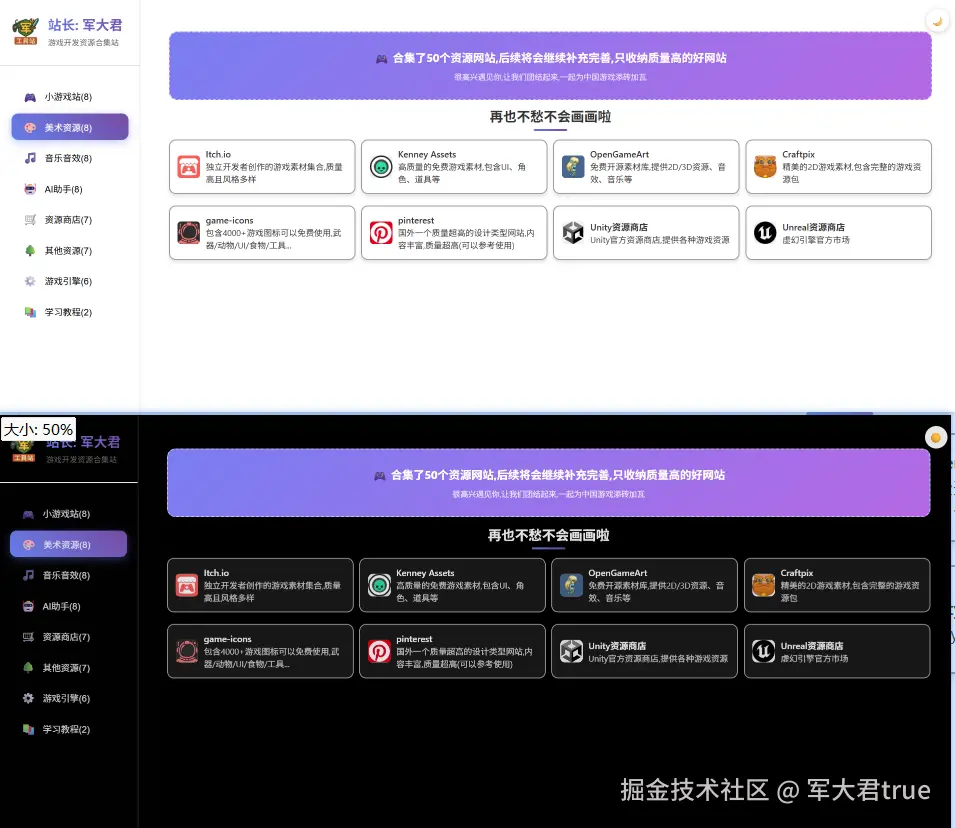Open the game-icons title link, dark theme
Image resolution: width=955 pixels, height=828 pixels.
pyautogui.click(x=227, y=639)
